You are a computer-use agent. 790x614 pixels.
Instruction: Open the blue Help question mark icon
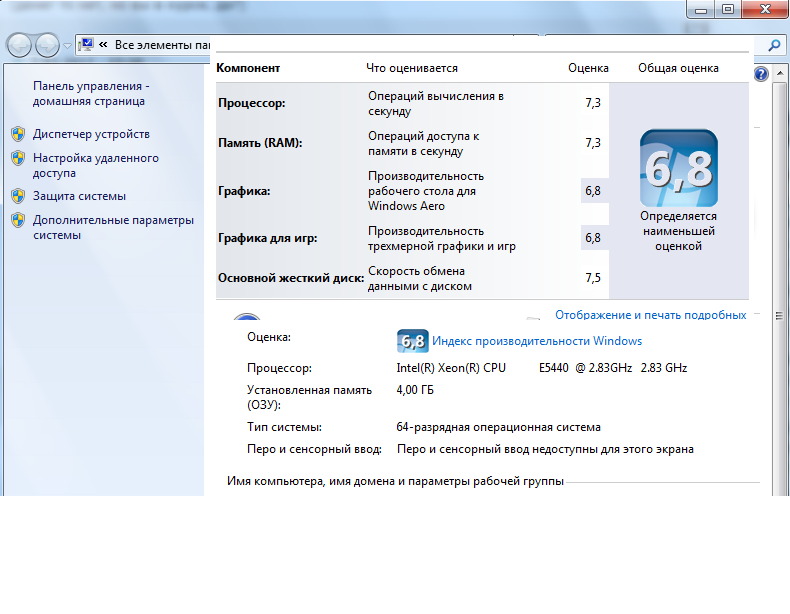tap(761, 74)
